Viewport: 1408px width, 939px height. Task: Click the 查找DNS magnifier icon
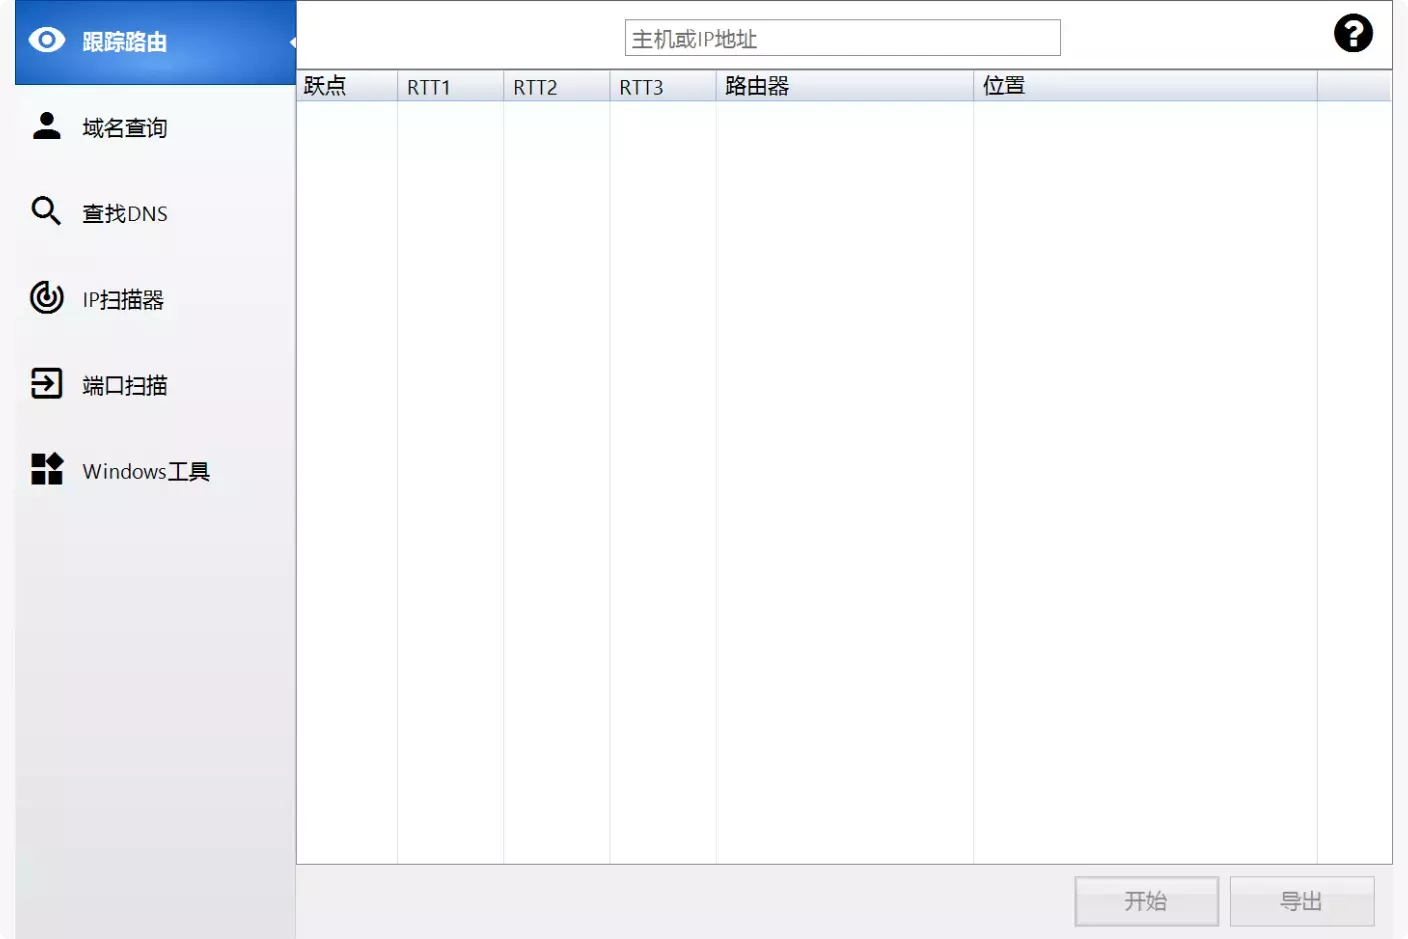pyautogui.click(x=46, y=211)
